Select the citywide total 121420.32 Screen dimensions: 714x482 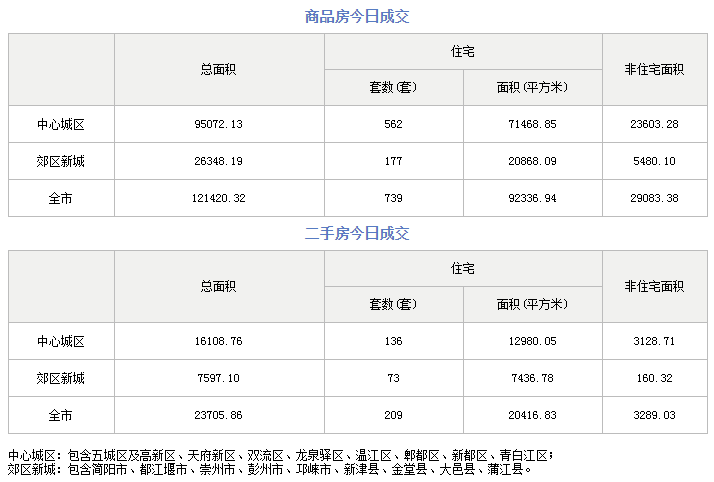click(x=219, y=198)
